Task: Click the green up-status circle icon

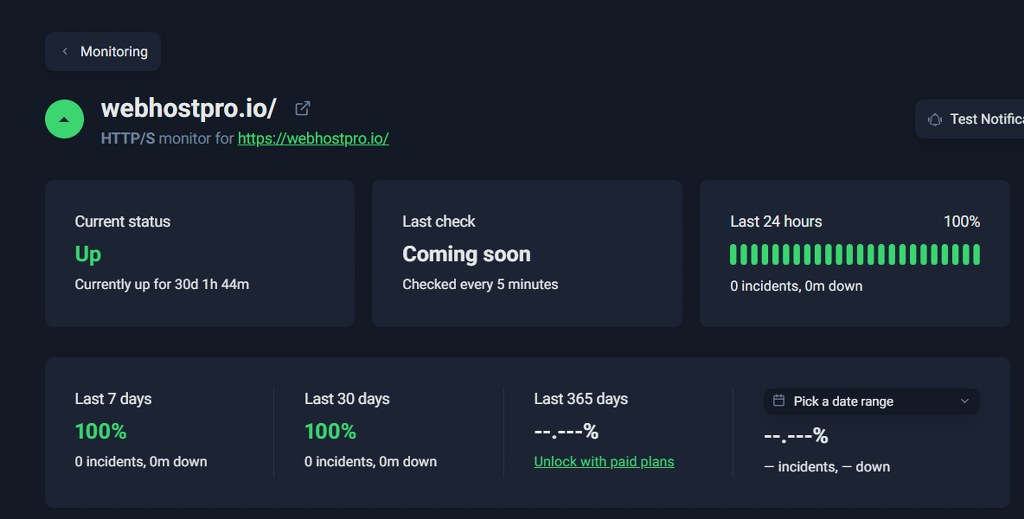Action: 64,119
